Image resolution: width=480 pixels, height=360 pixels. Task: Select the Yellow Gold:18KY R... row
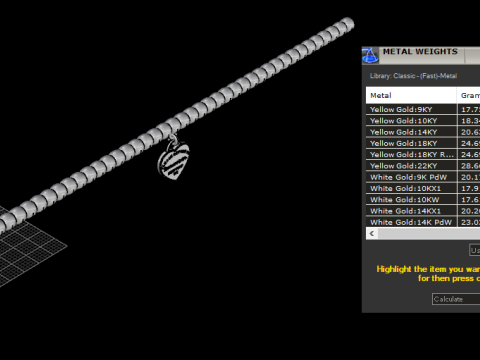tap(423, 155)
